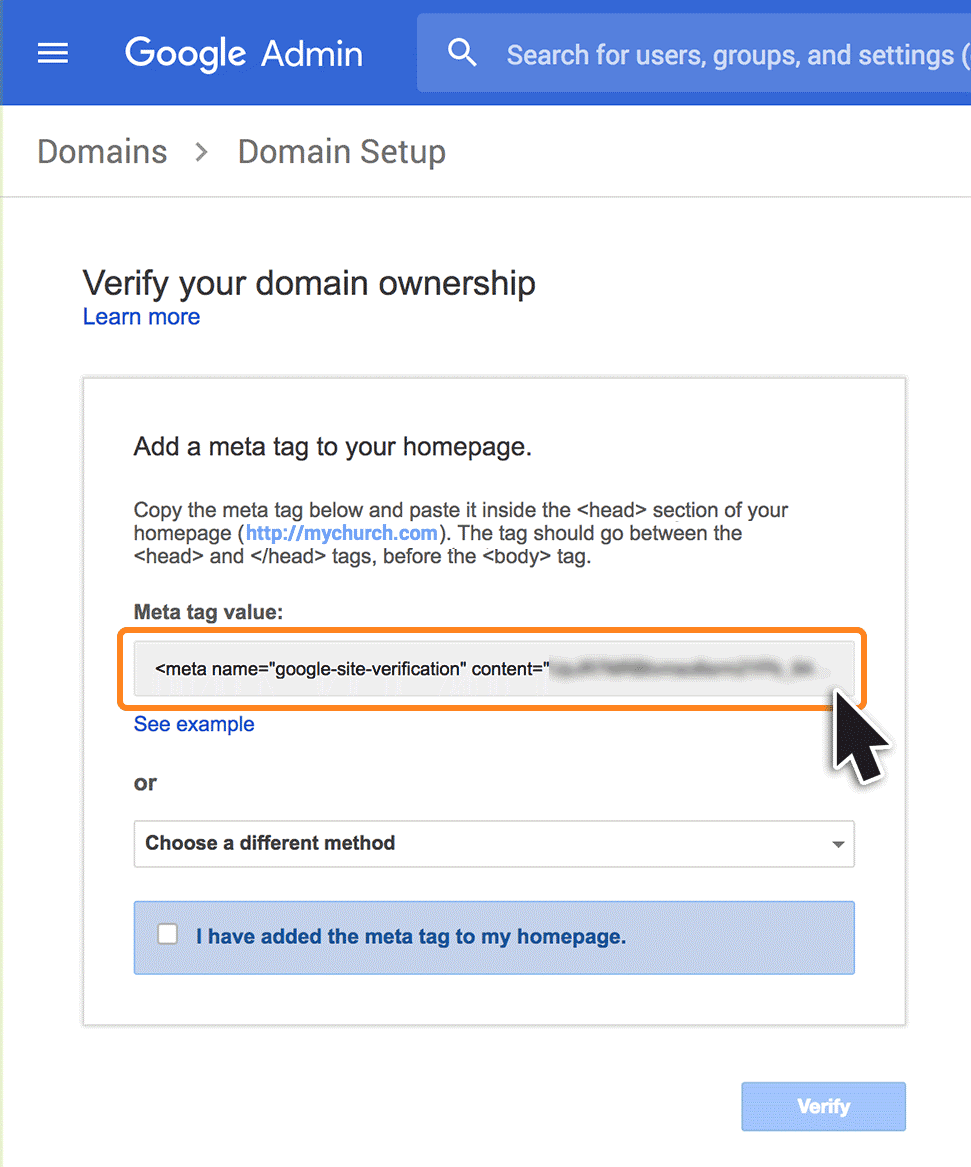Click the 'I have added the meta tag' label
The image size is (971, 1167).
410,937
